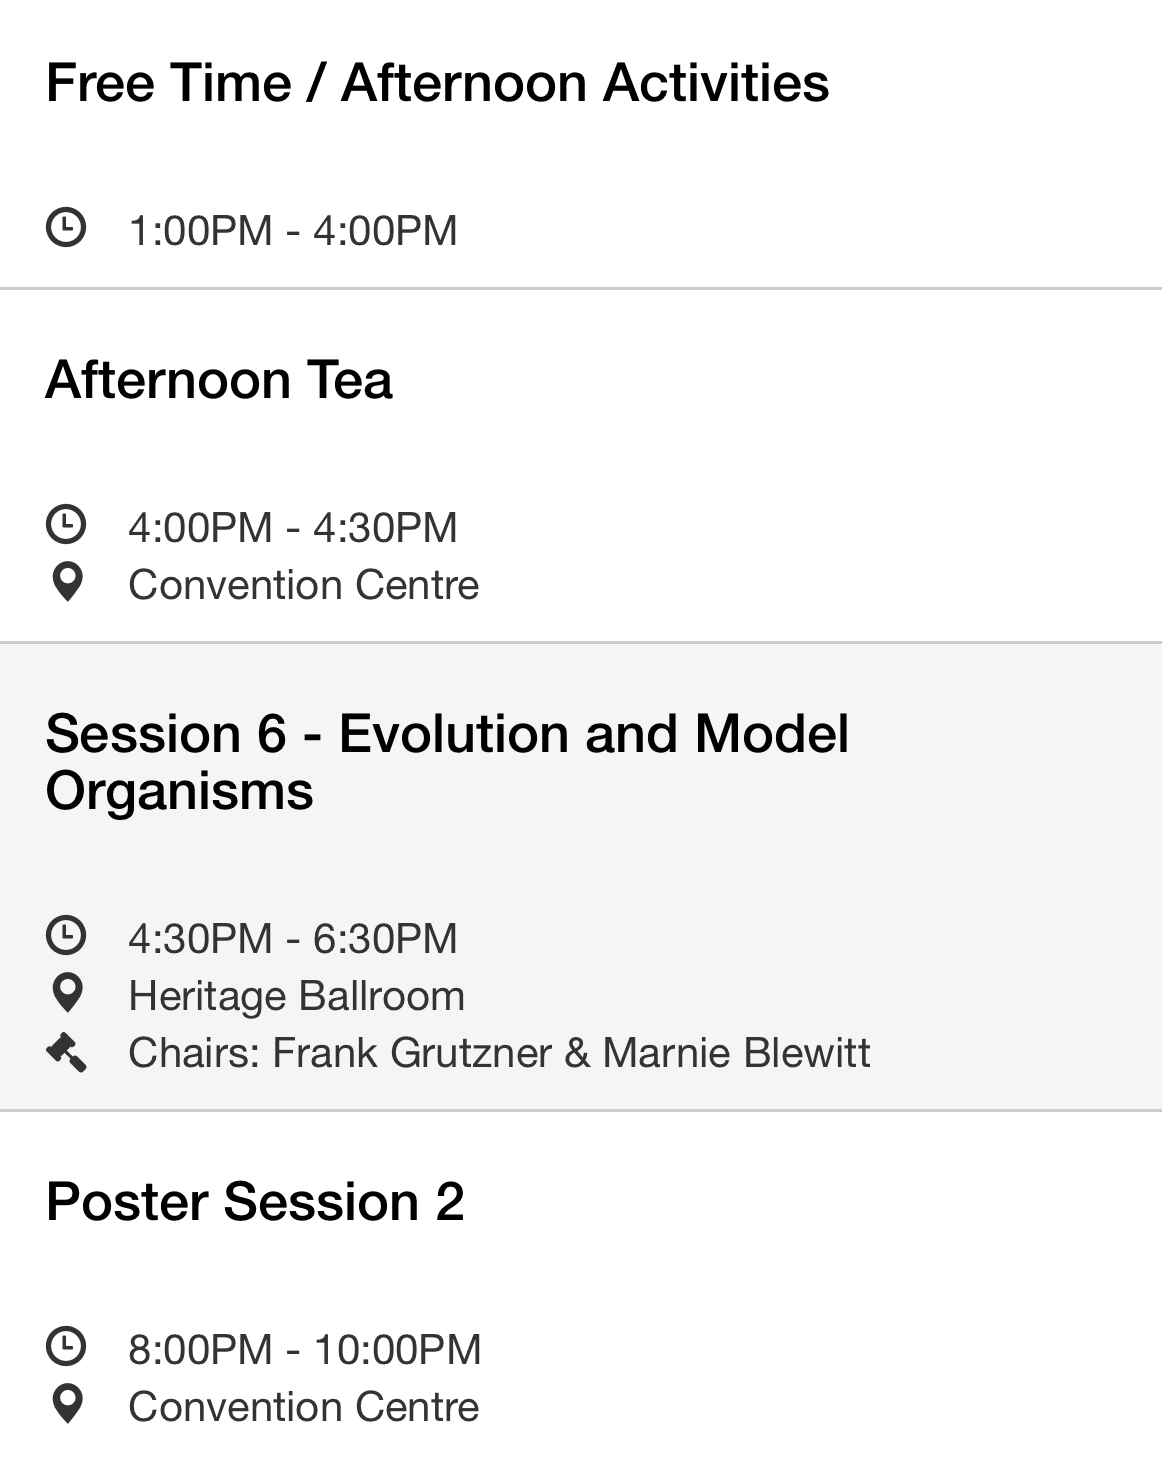Click Convention Centre under Afternoon Tea

(x=304, y=585)
